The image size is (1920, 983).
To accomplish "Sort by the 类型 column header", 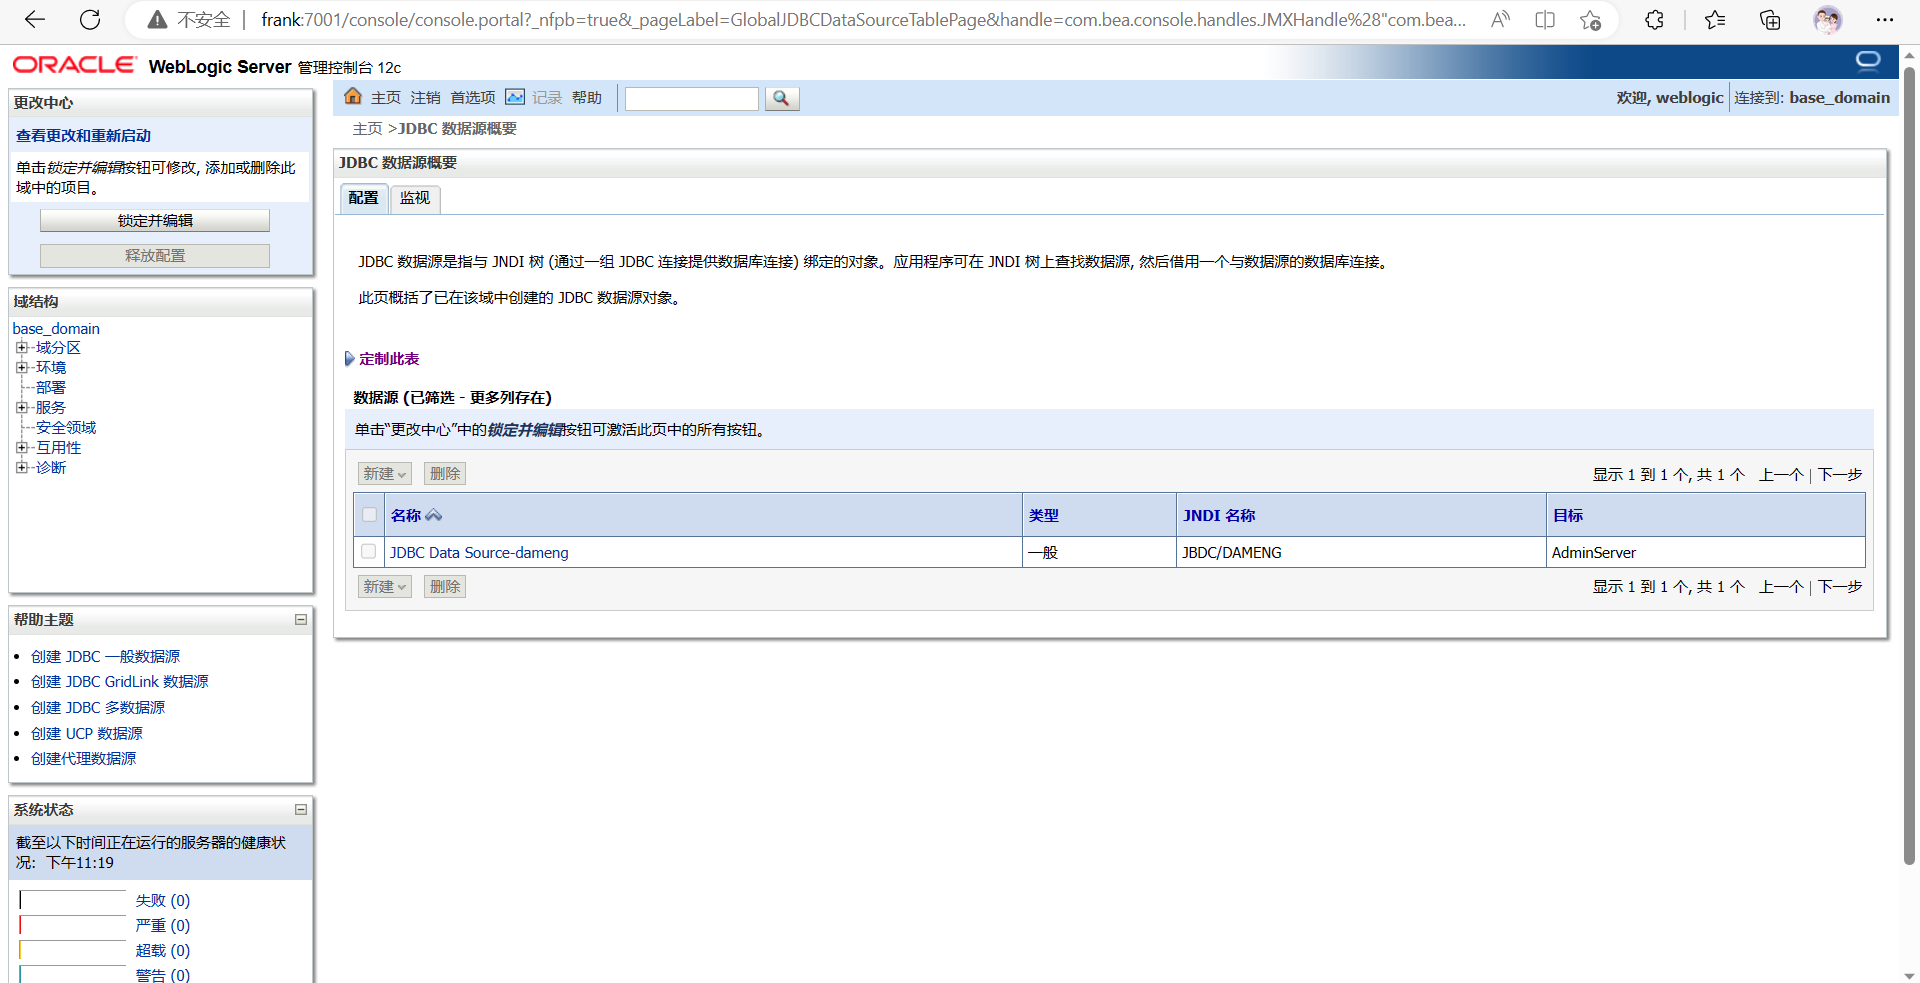I will pos(1044,516).
